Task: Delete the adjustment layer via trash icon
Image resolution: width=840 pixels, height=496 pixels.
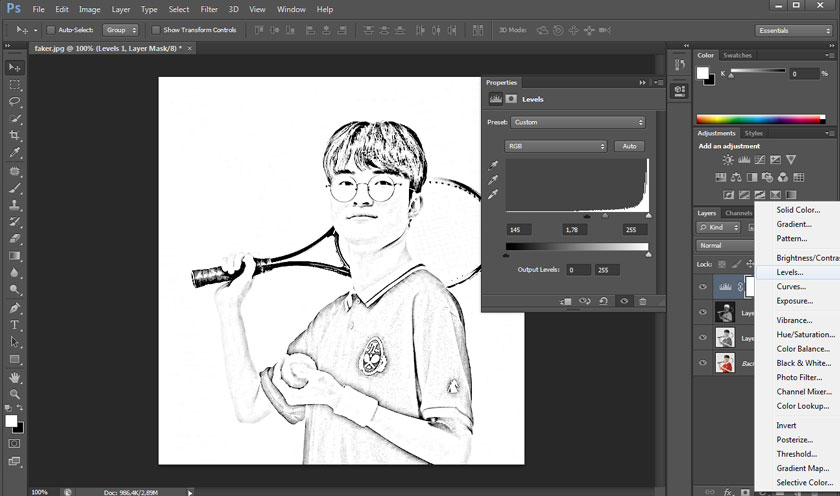Action: (x=642, y=301)
